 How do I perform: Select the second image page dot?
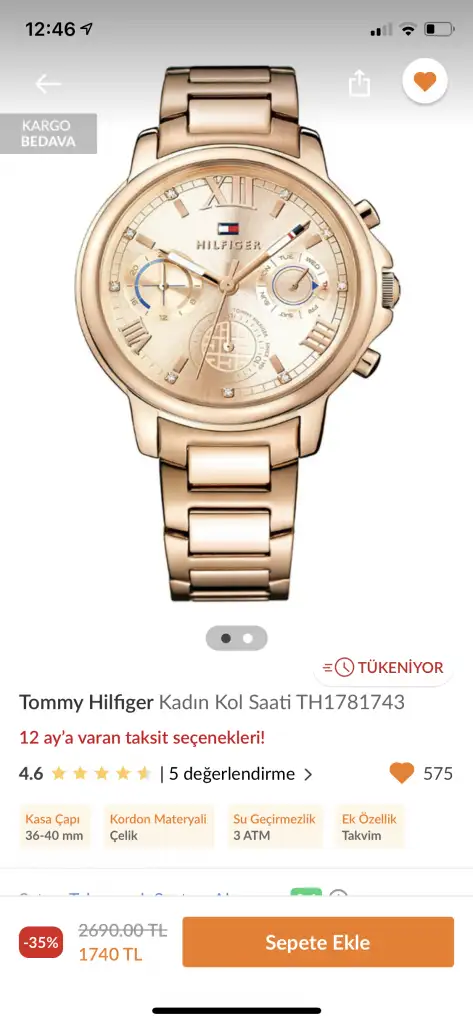248,638
